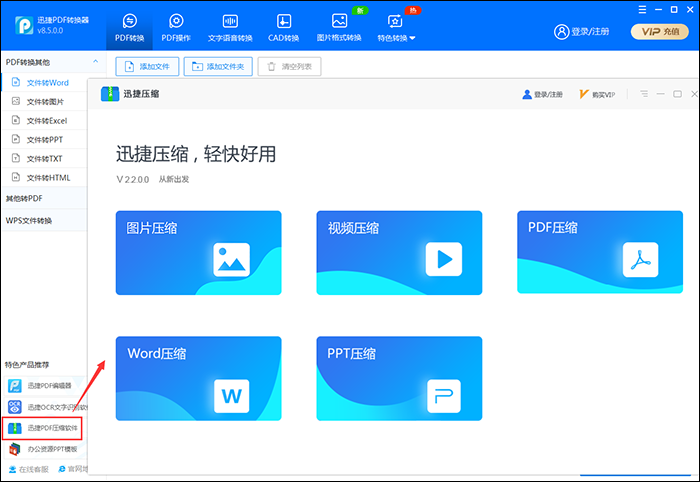Click the user avatar icon beside 登录/注册
Viewport: 700px width, 482px height.
tap(561, 32)
